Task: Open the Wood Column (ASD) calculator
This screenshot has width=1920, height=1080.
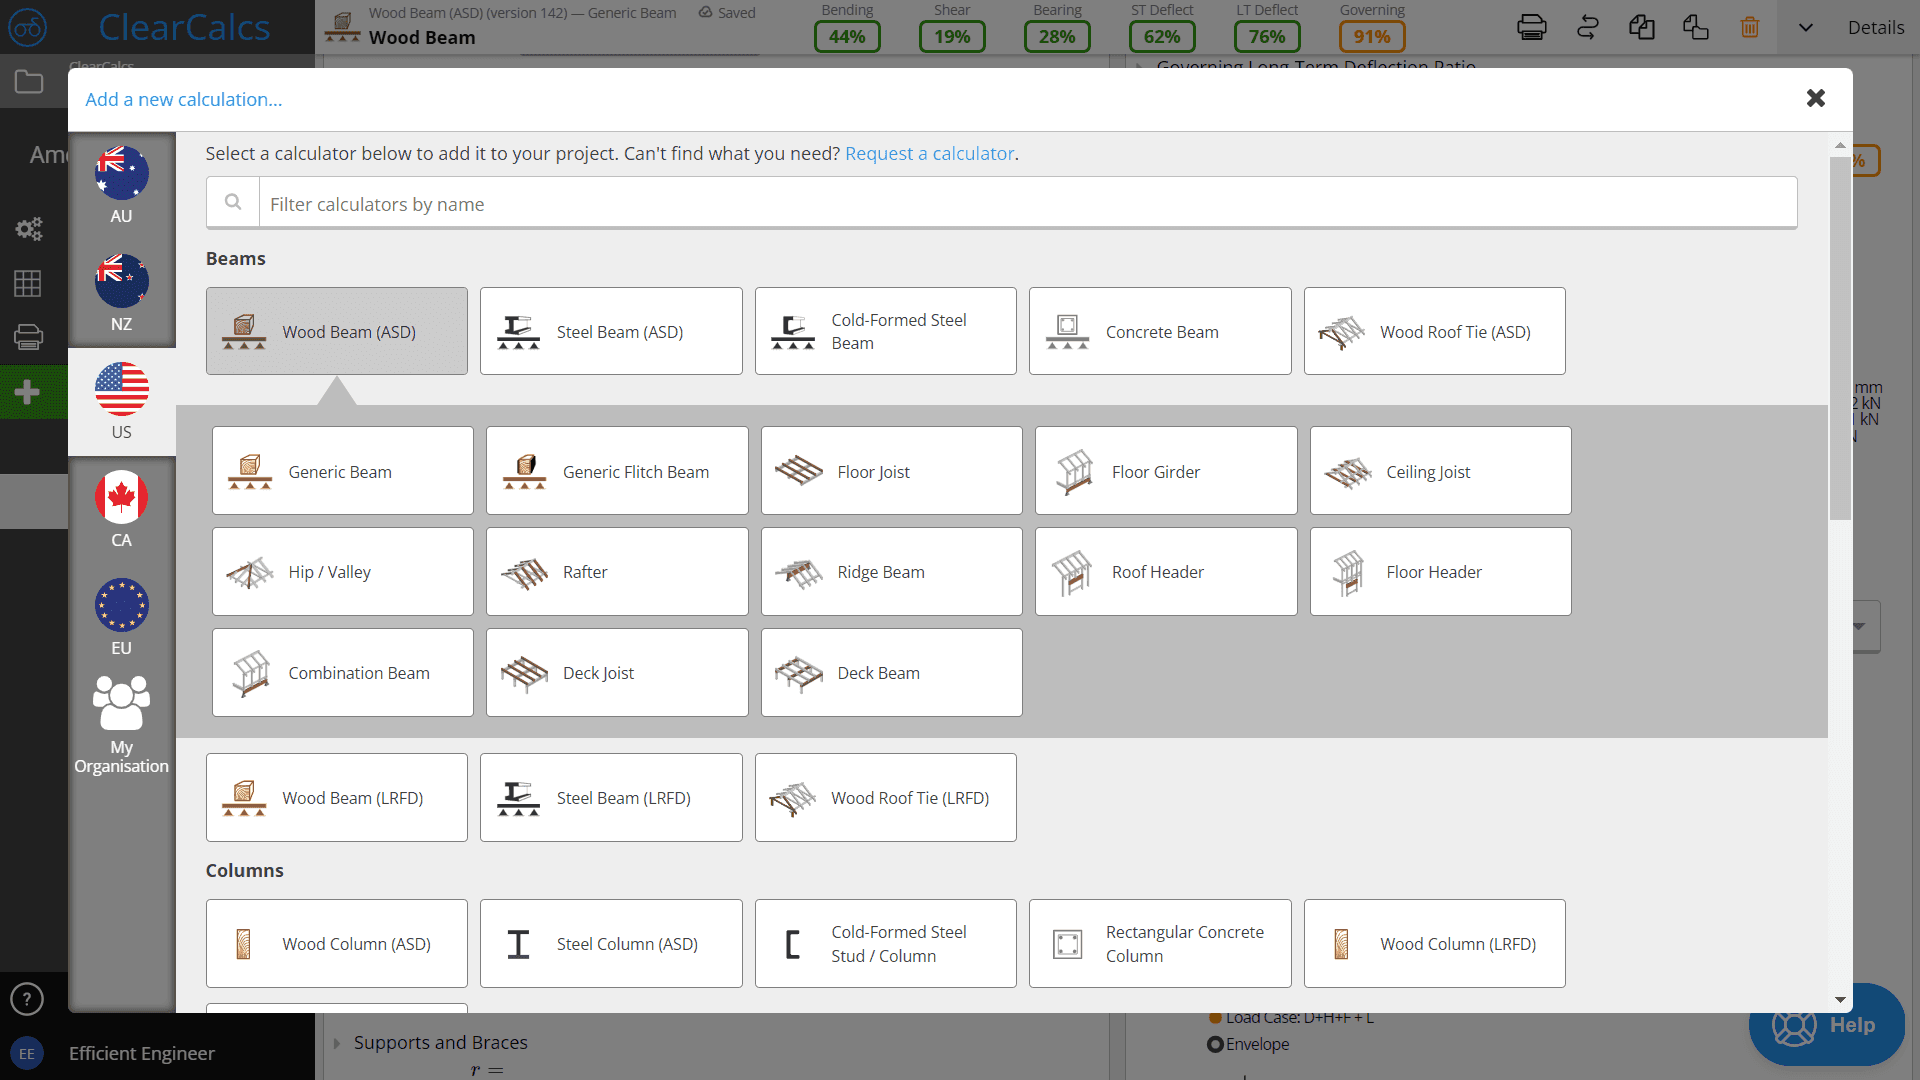Action: [336, 943]
